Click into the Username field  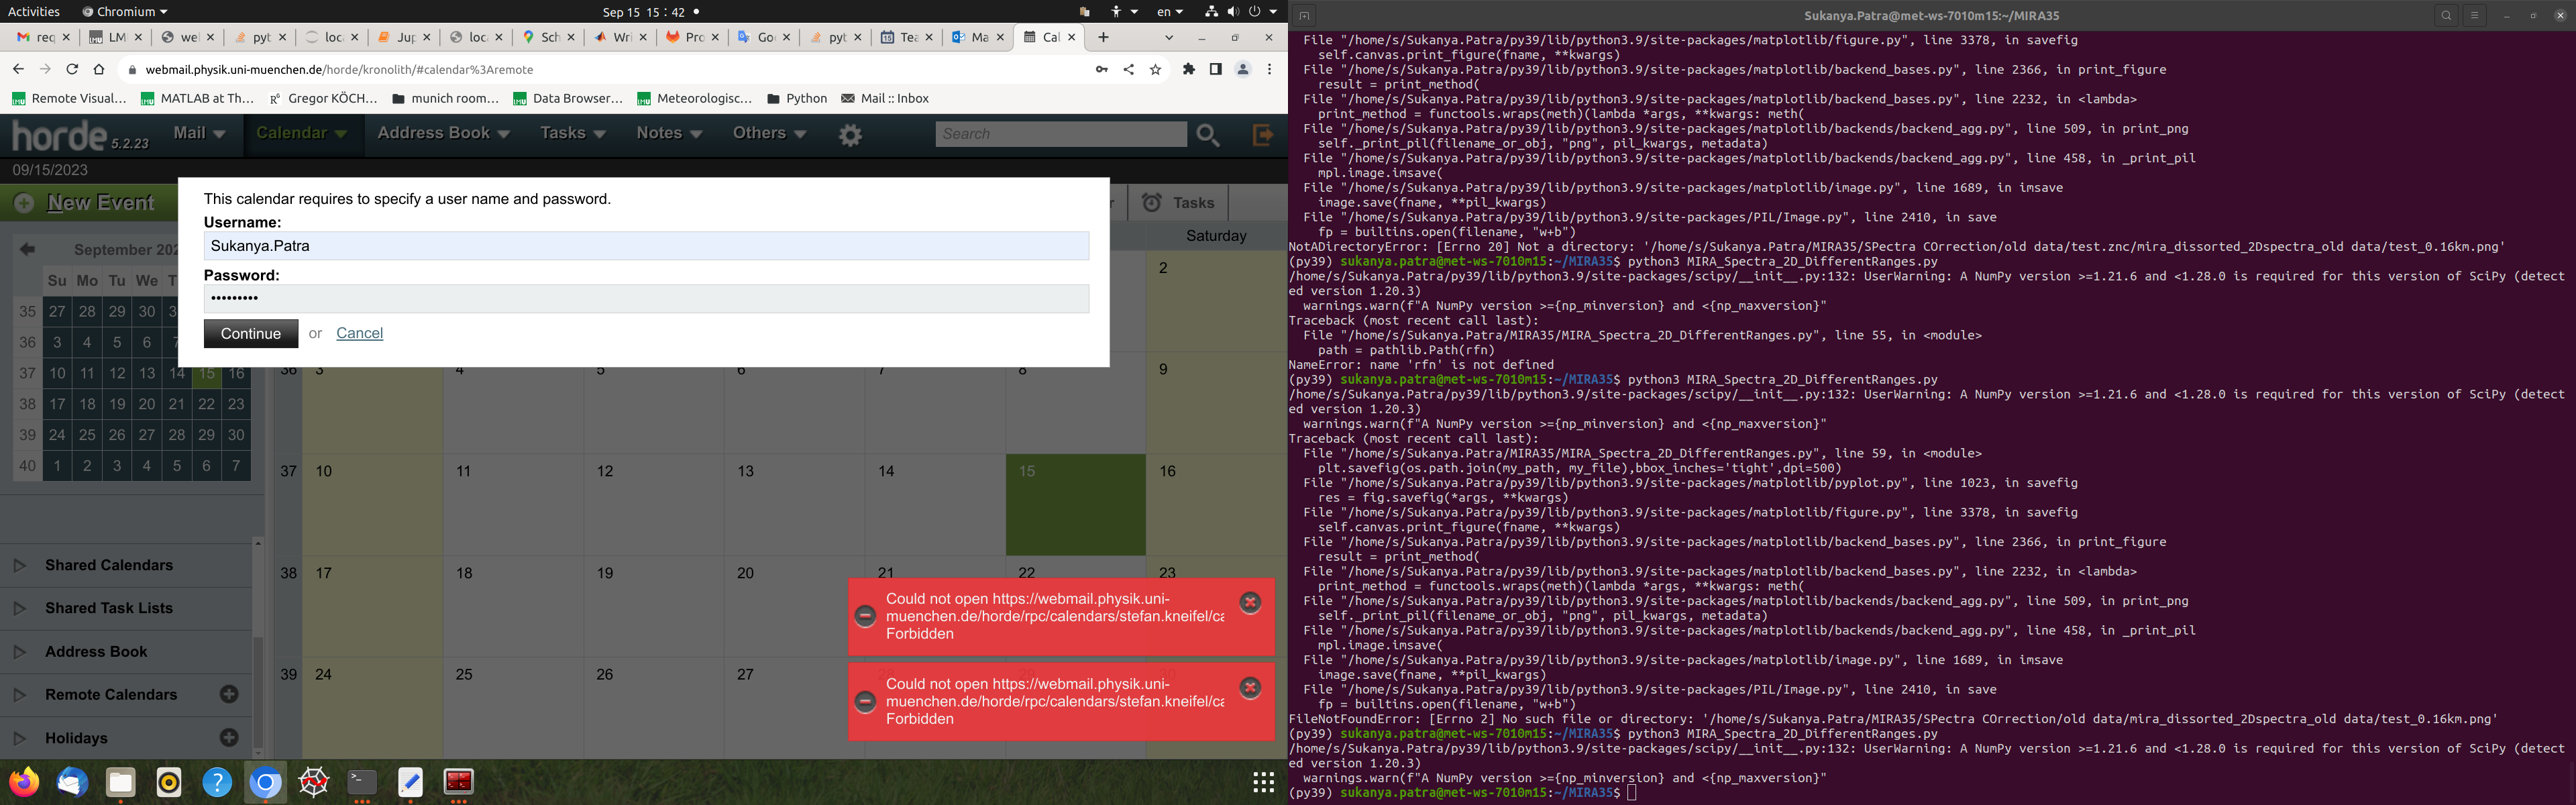(x=645, y=246)
